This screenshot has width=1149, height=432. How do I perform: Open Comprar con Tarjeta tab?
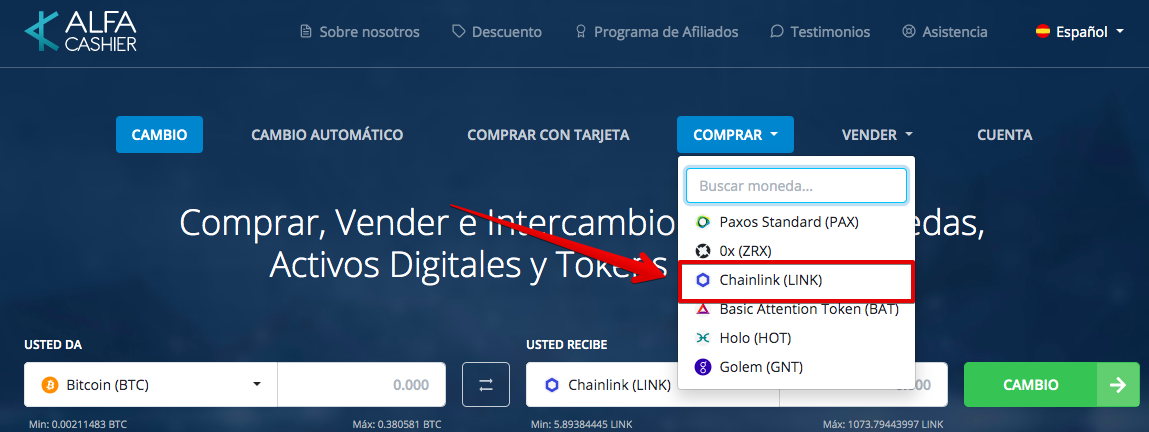point(548,135)
